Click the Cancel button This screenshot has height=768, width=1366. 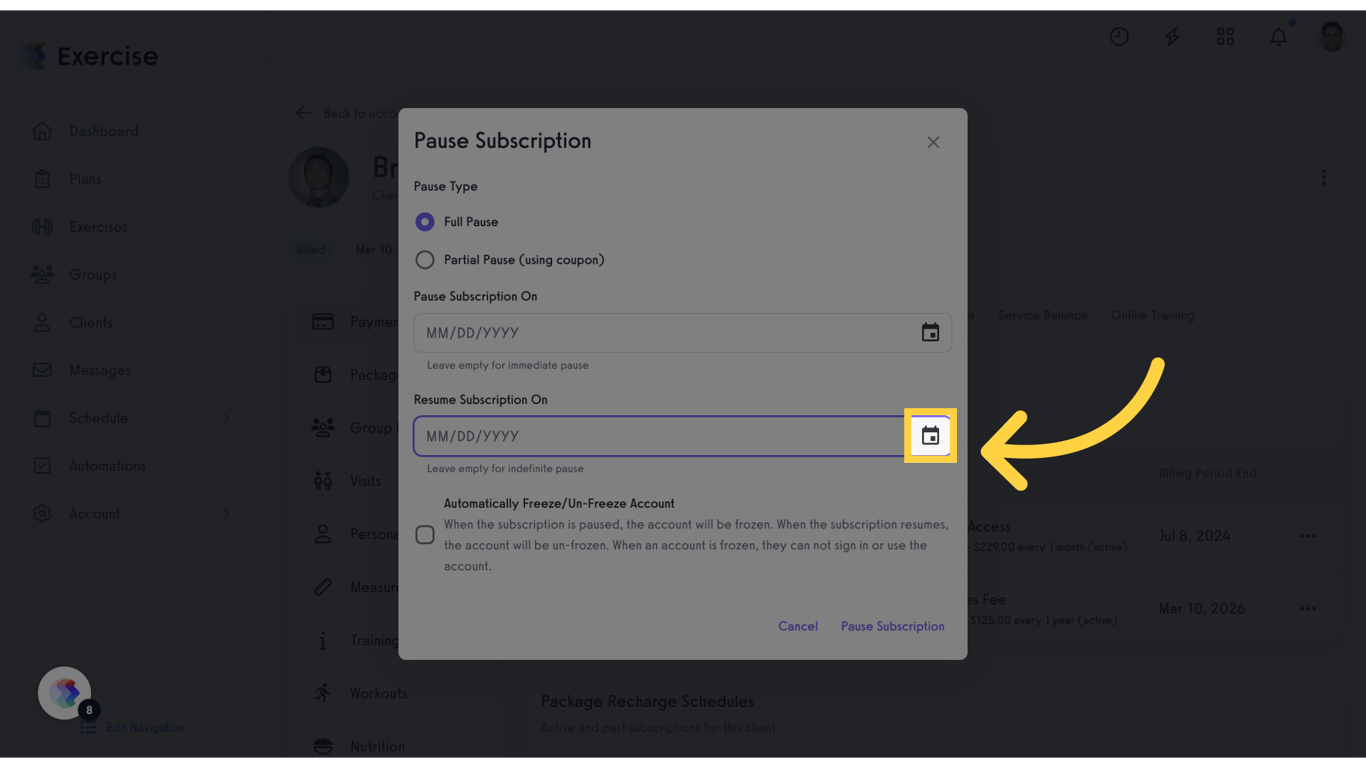tap(798, 626)
